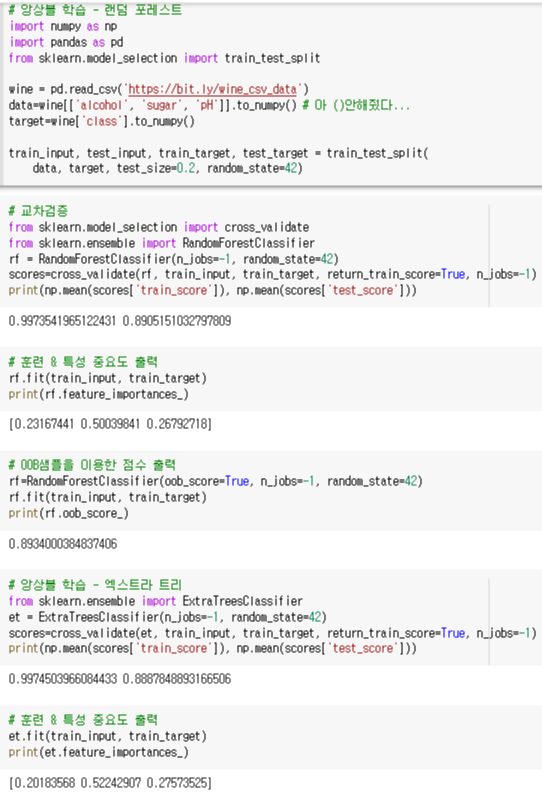542x796 pixels.
Task: Click the train_test_split import line
Action: click(164, 58)
